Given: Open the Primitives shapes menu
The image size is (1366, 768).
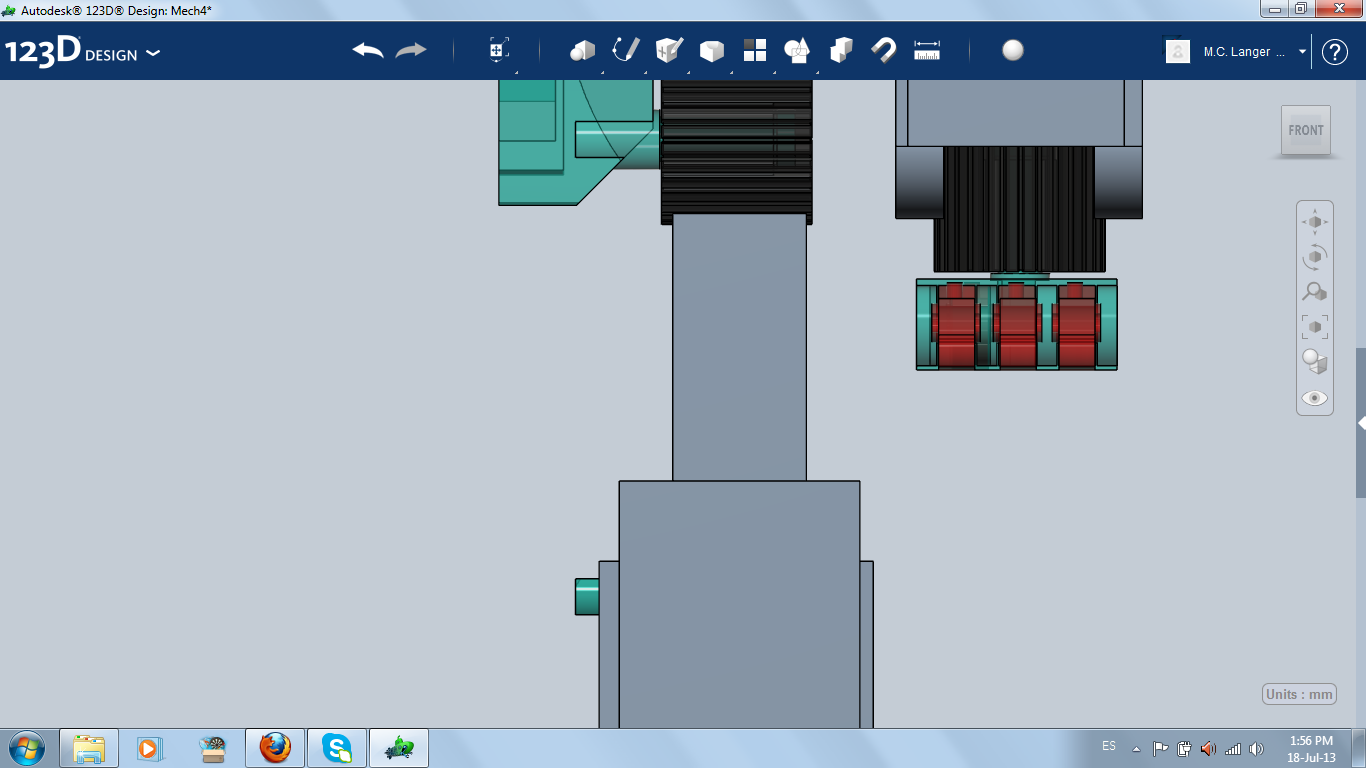Looking at the screenshot, I should (582, 50).
